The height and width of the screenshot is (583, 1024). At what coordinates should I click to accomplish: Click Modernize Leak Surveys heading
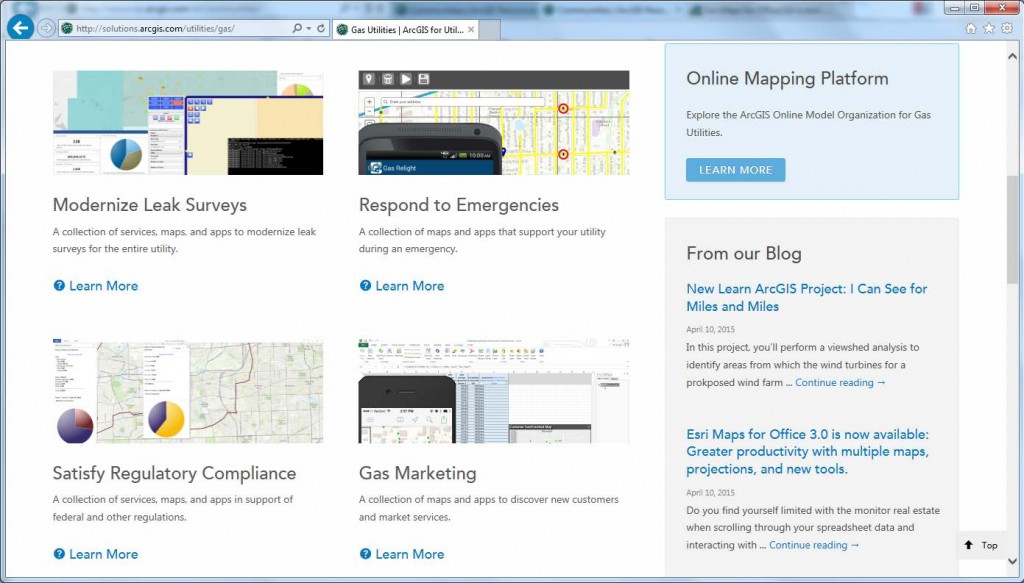150,205
